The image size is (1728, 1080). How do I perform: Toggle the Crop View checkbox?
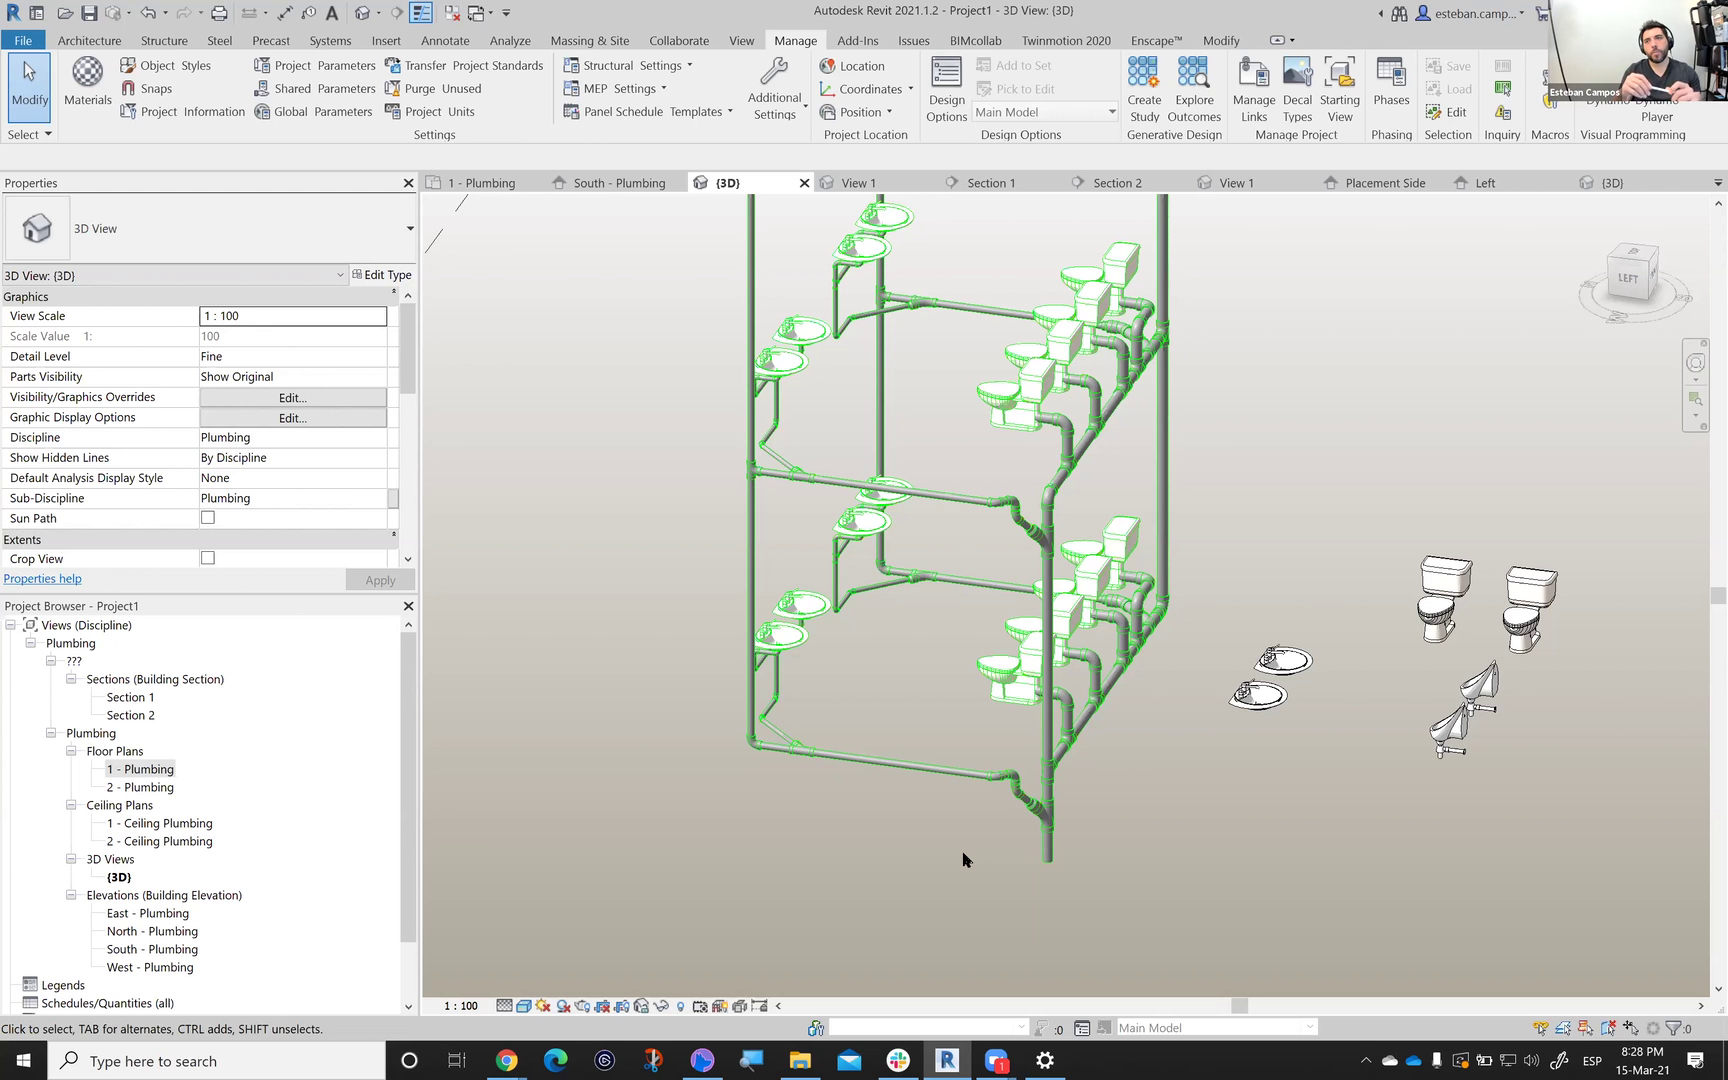click(208, 558)
